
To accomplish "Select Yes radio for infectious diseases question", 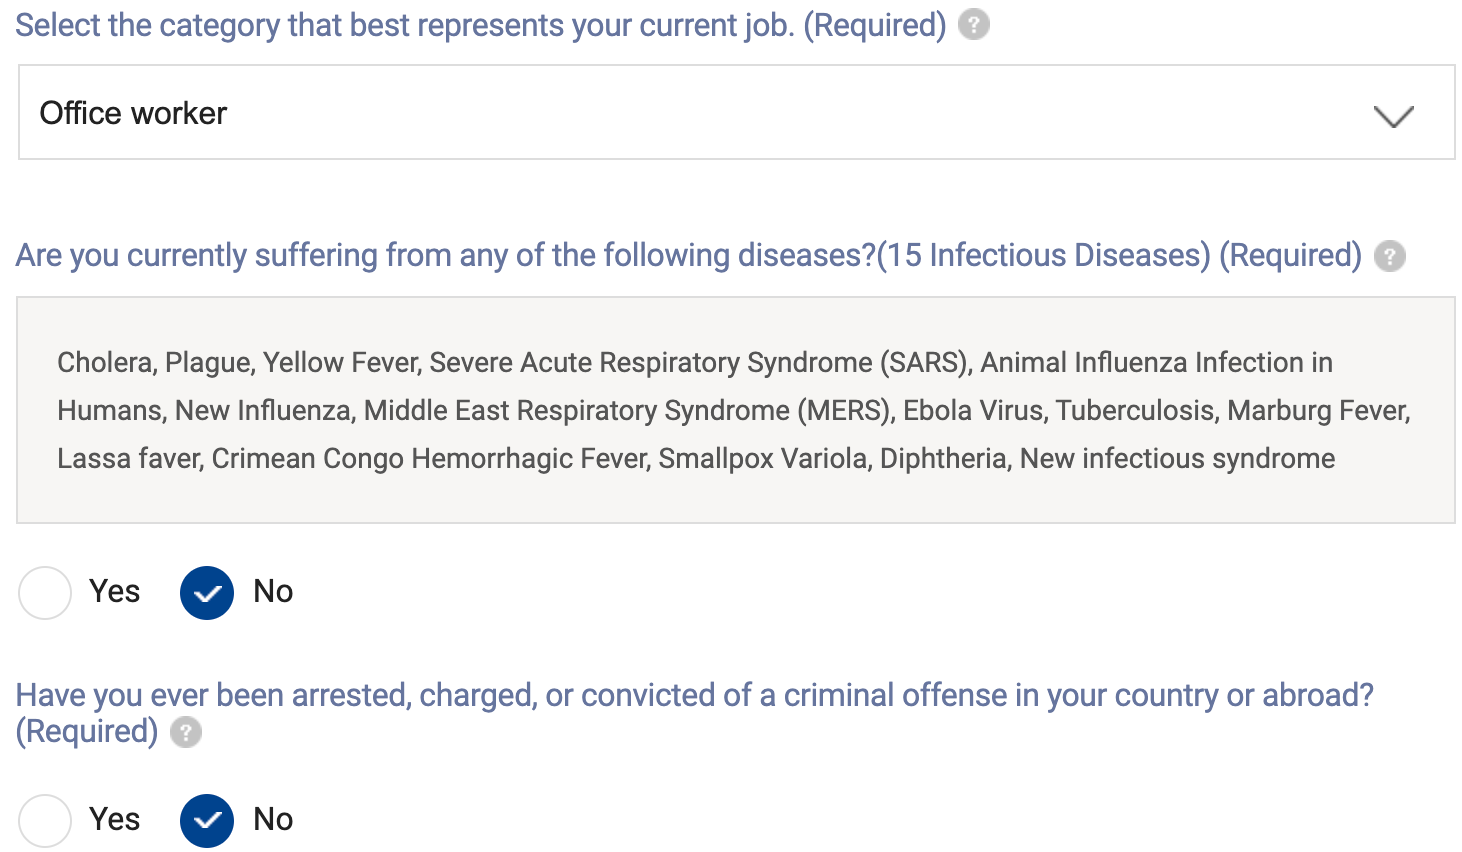I will [x=45, y=593].
